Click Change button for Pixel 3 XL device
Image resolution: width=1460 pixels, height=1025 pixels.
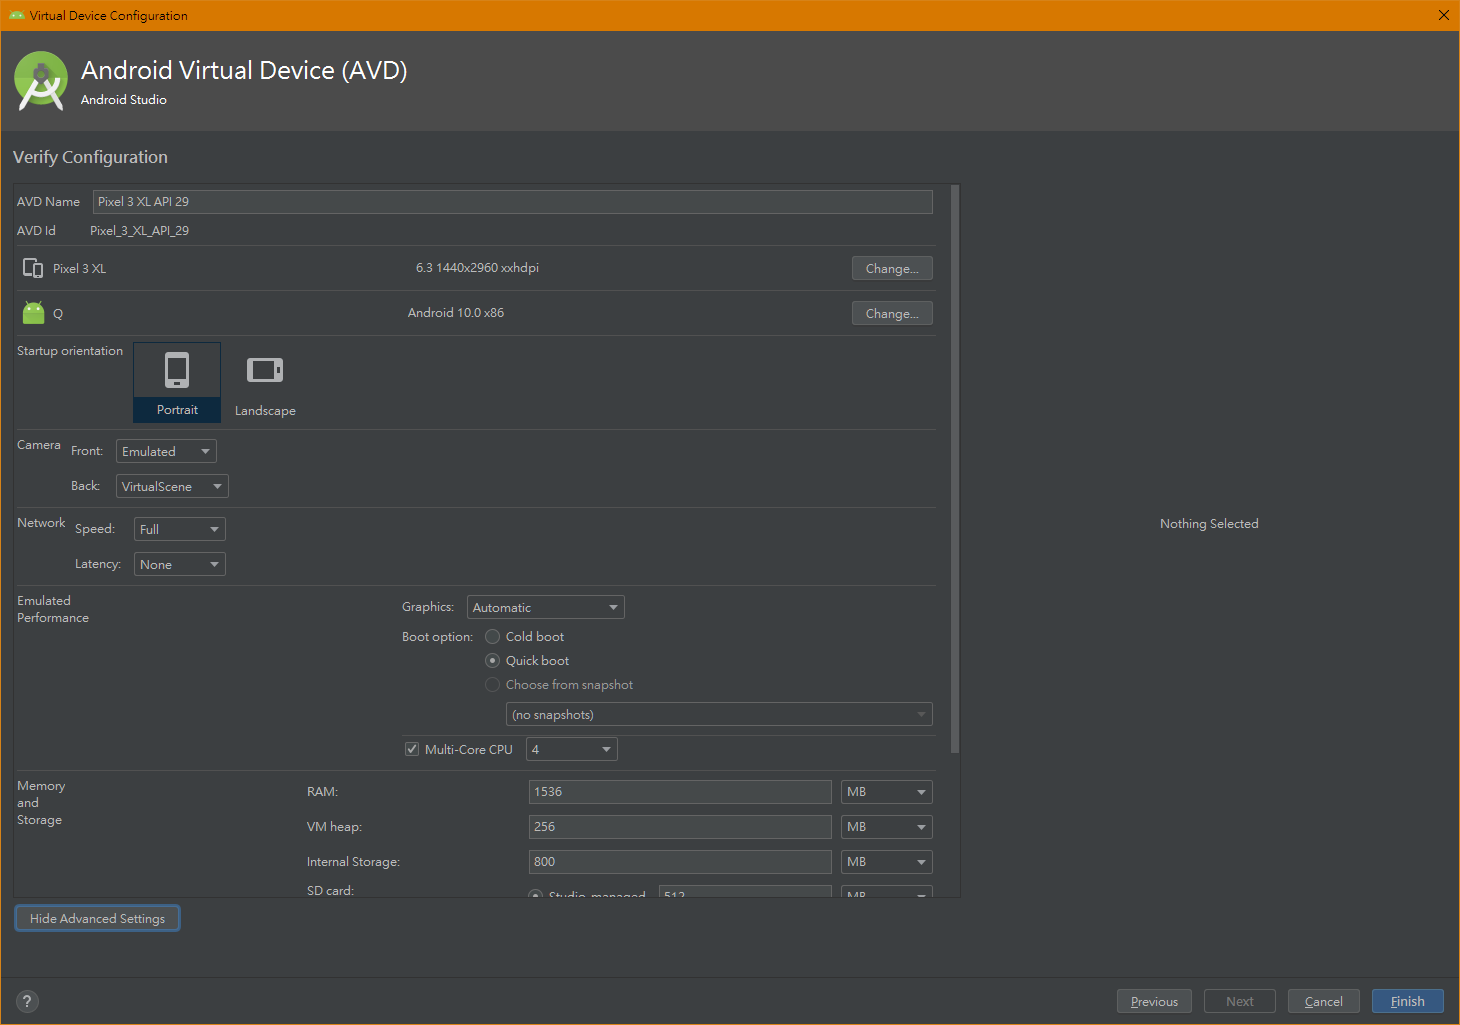891,269
